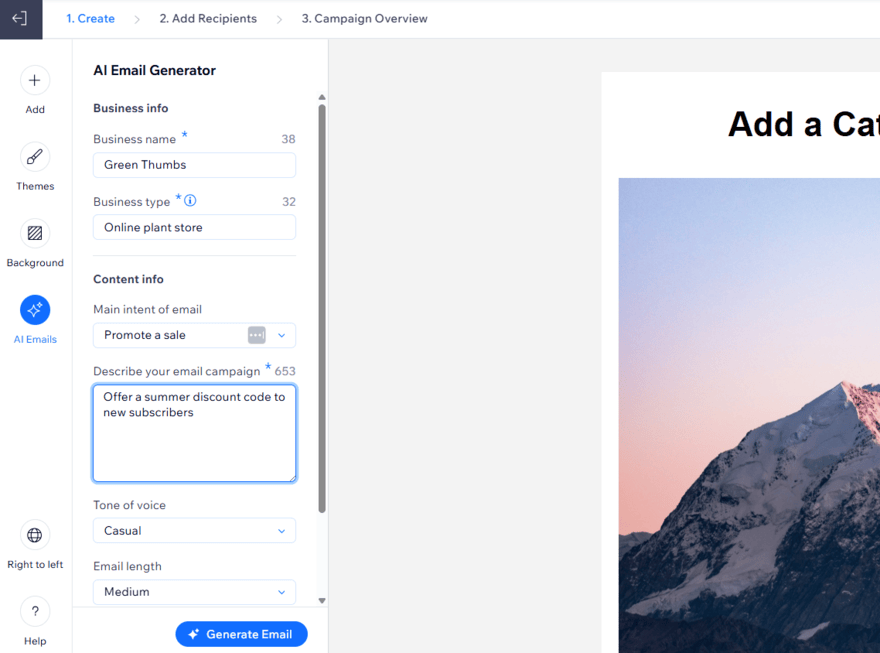The image size is (880, 653).
Task: Exit the editor via the top-left arrow icon
Action: pos(20,18)
